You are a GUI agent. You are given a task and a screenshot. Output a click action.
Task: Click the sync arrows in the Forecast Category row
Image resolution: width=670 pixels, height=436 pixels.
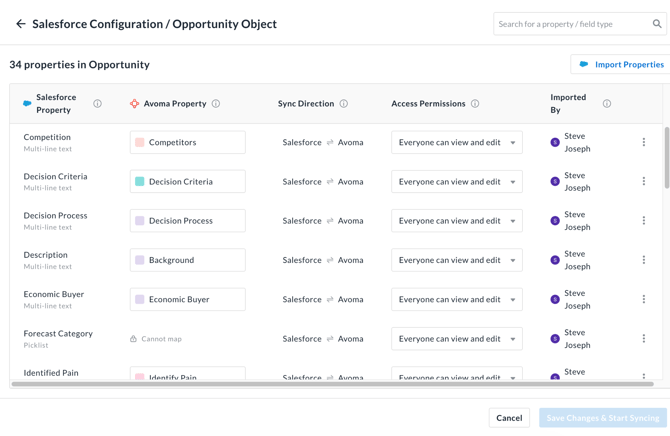(x=330, y=339)
